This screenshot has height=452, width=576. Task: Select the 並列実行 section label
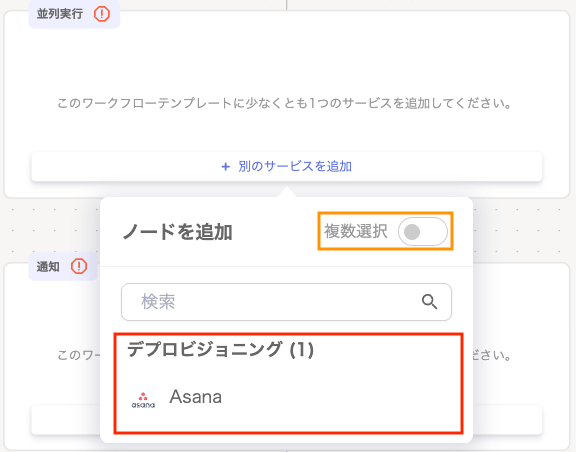click(60, 14)
